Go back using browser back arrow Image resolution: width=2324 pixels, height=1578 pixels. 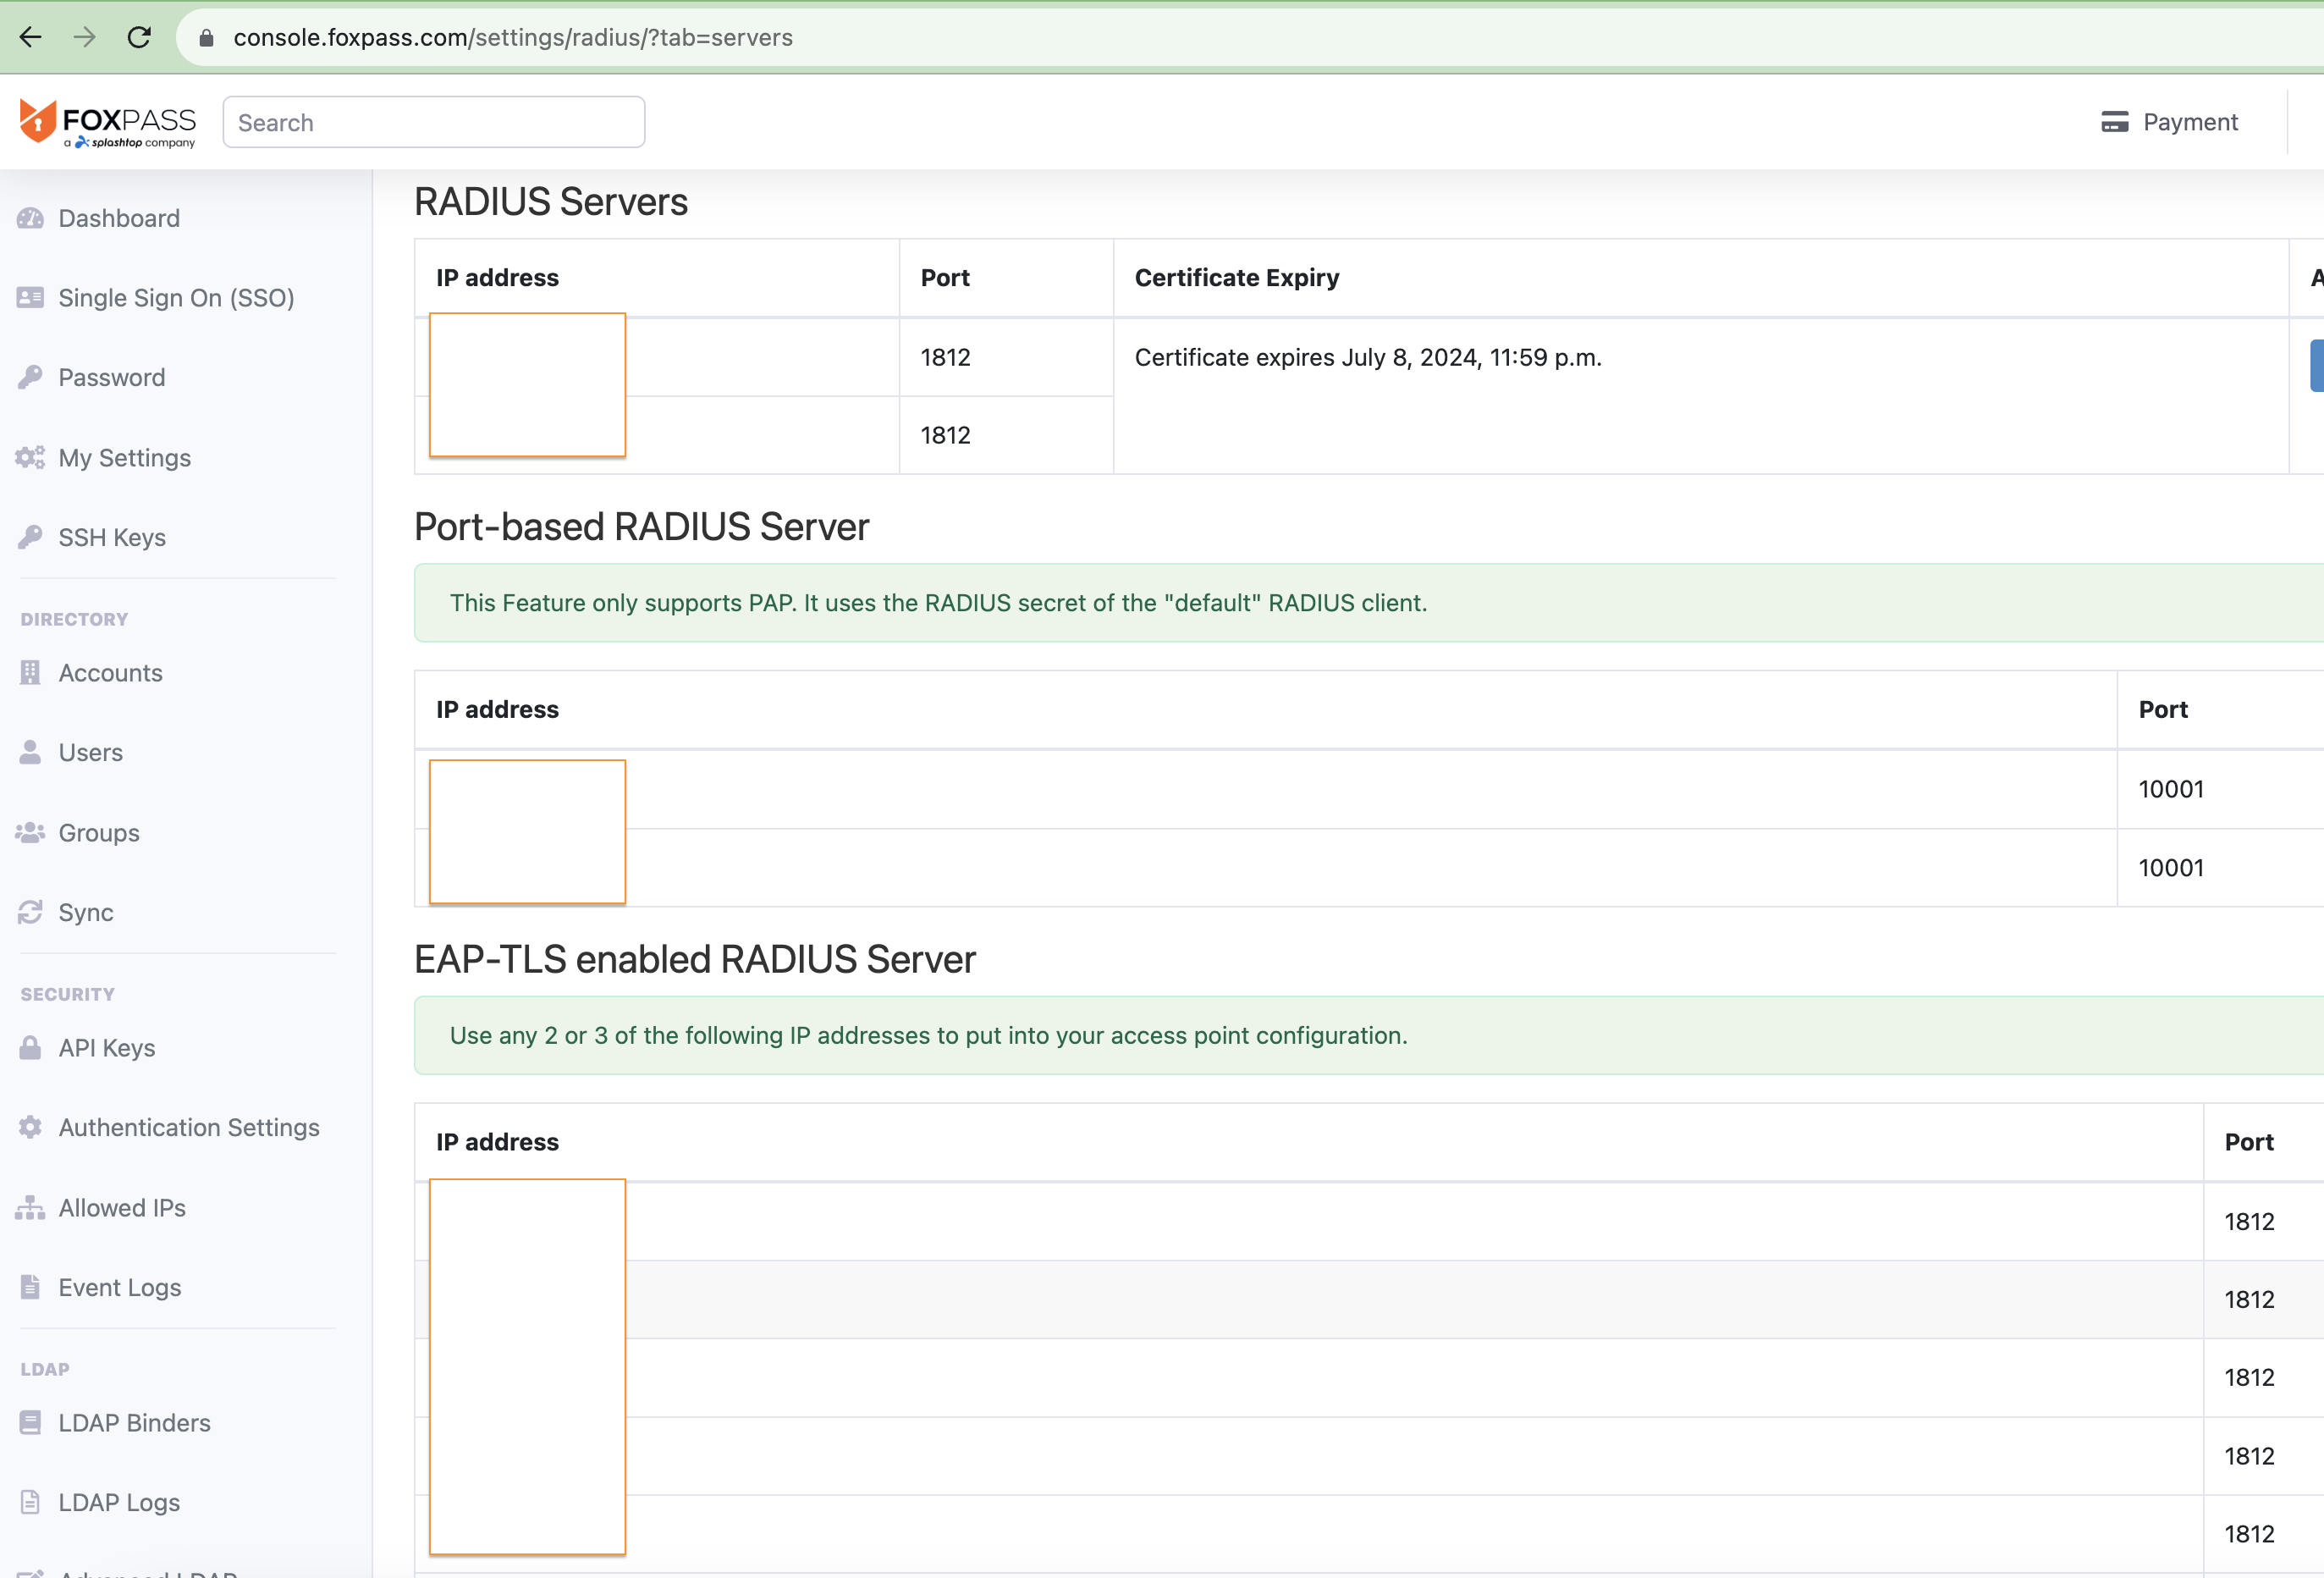point(31,37)
